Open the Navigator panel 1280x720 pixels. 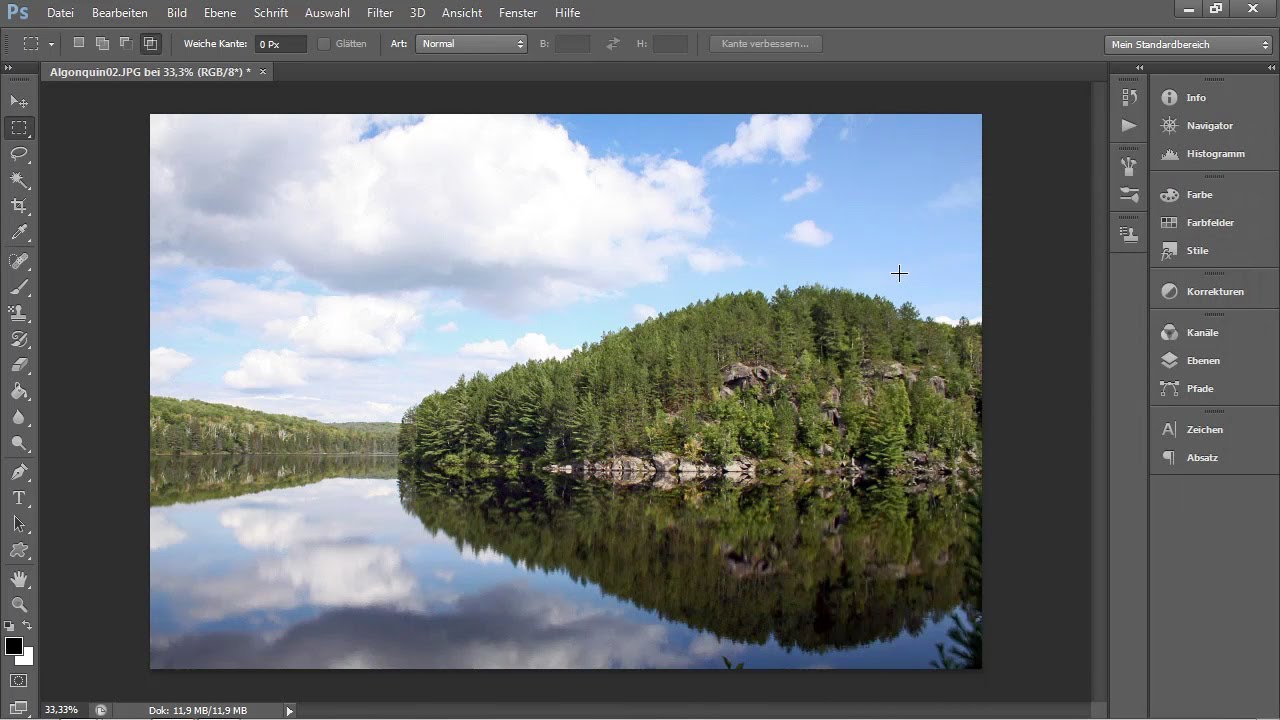coord(1210,126)
